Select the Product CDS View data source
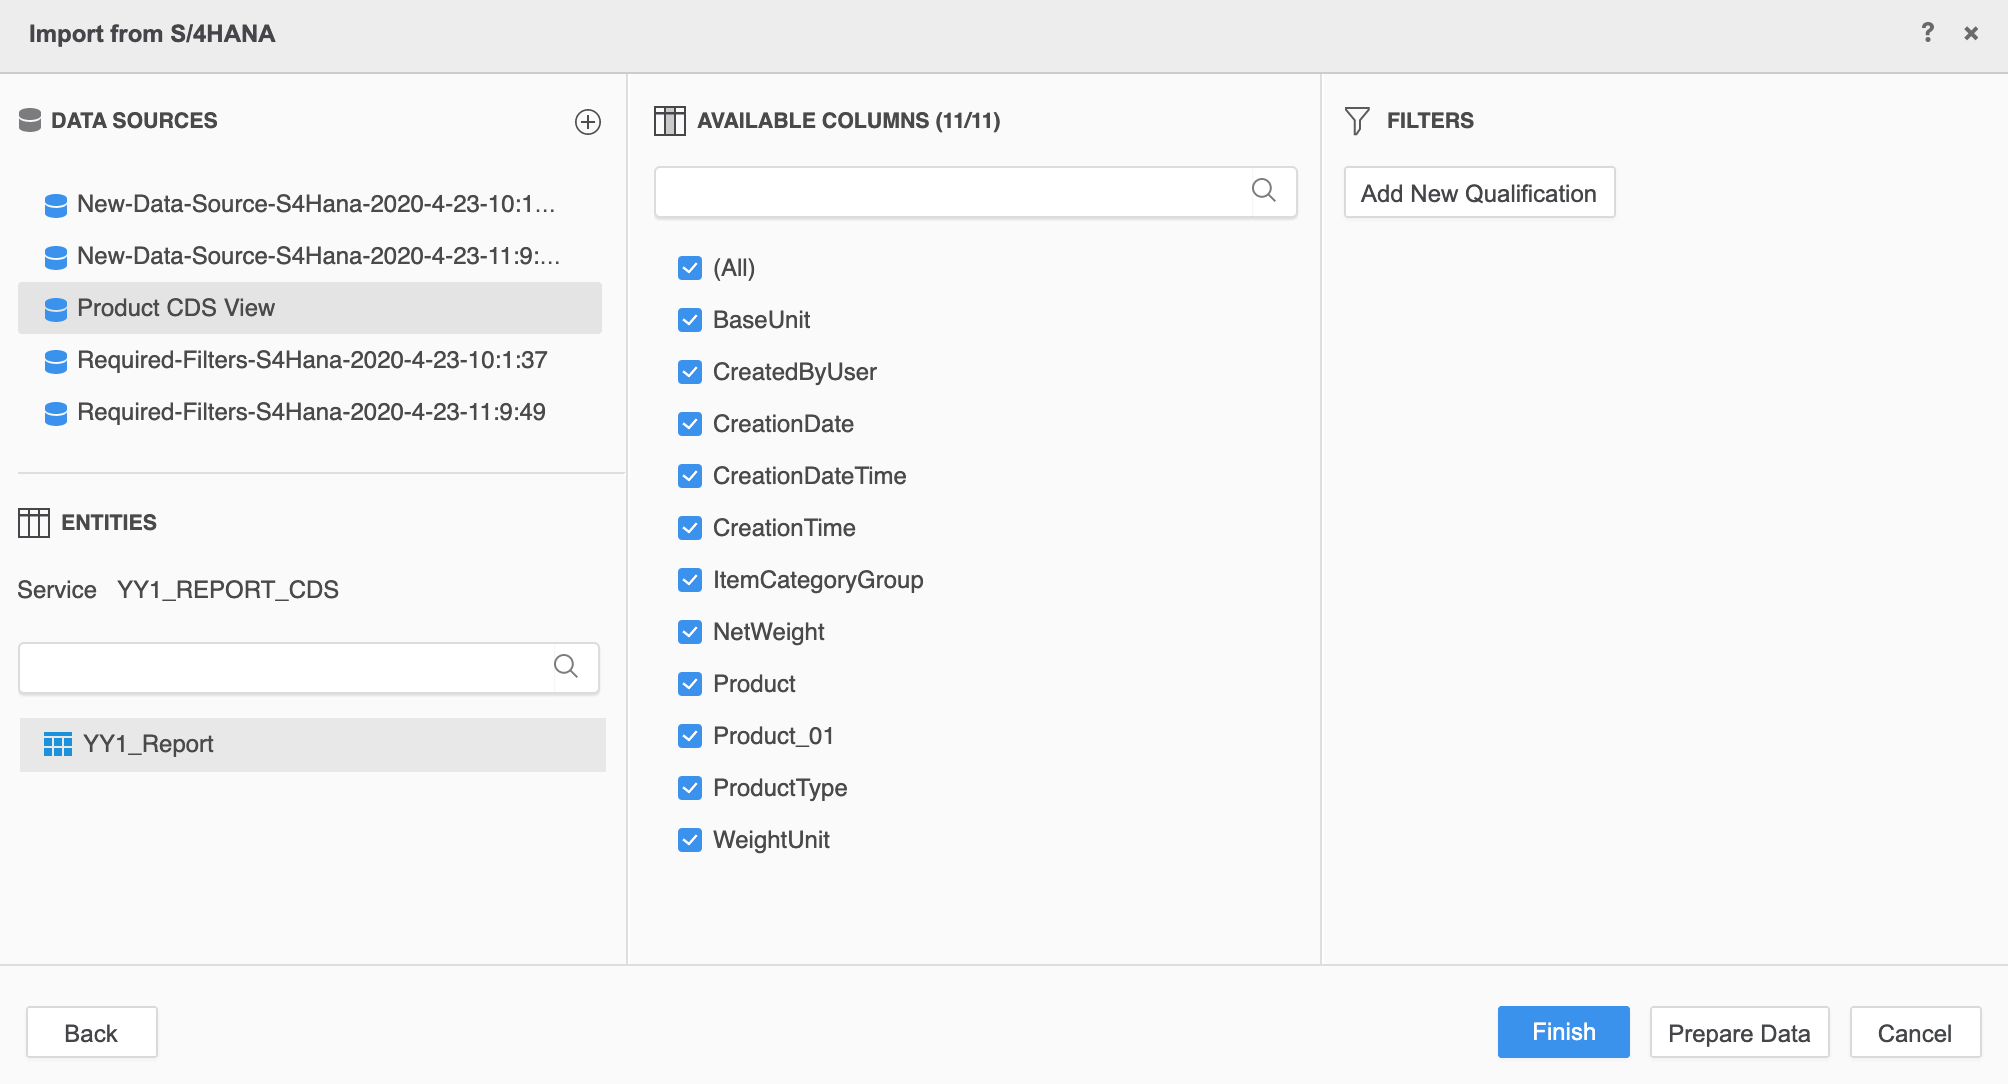Viewport: 2008px width, 1084px height. pyautogui.click(x=177, y=307)
